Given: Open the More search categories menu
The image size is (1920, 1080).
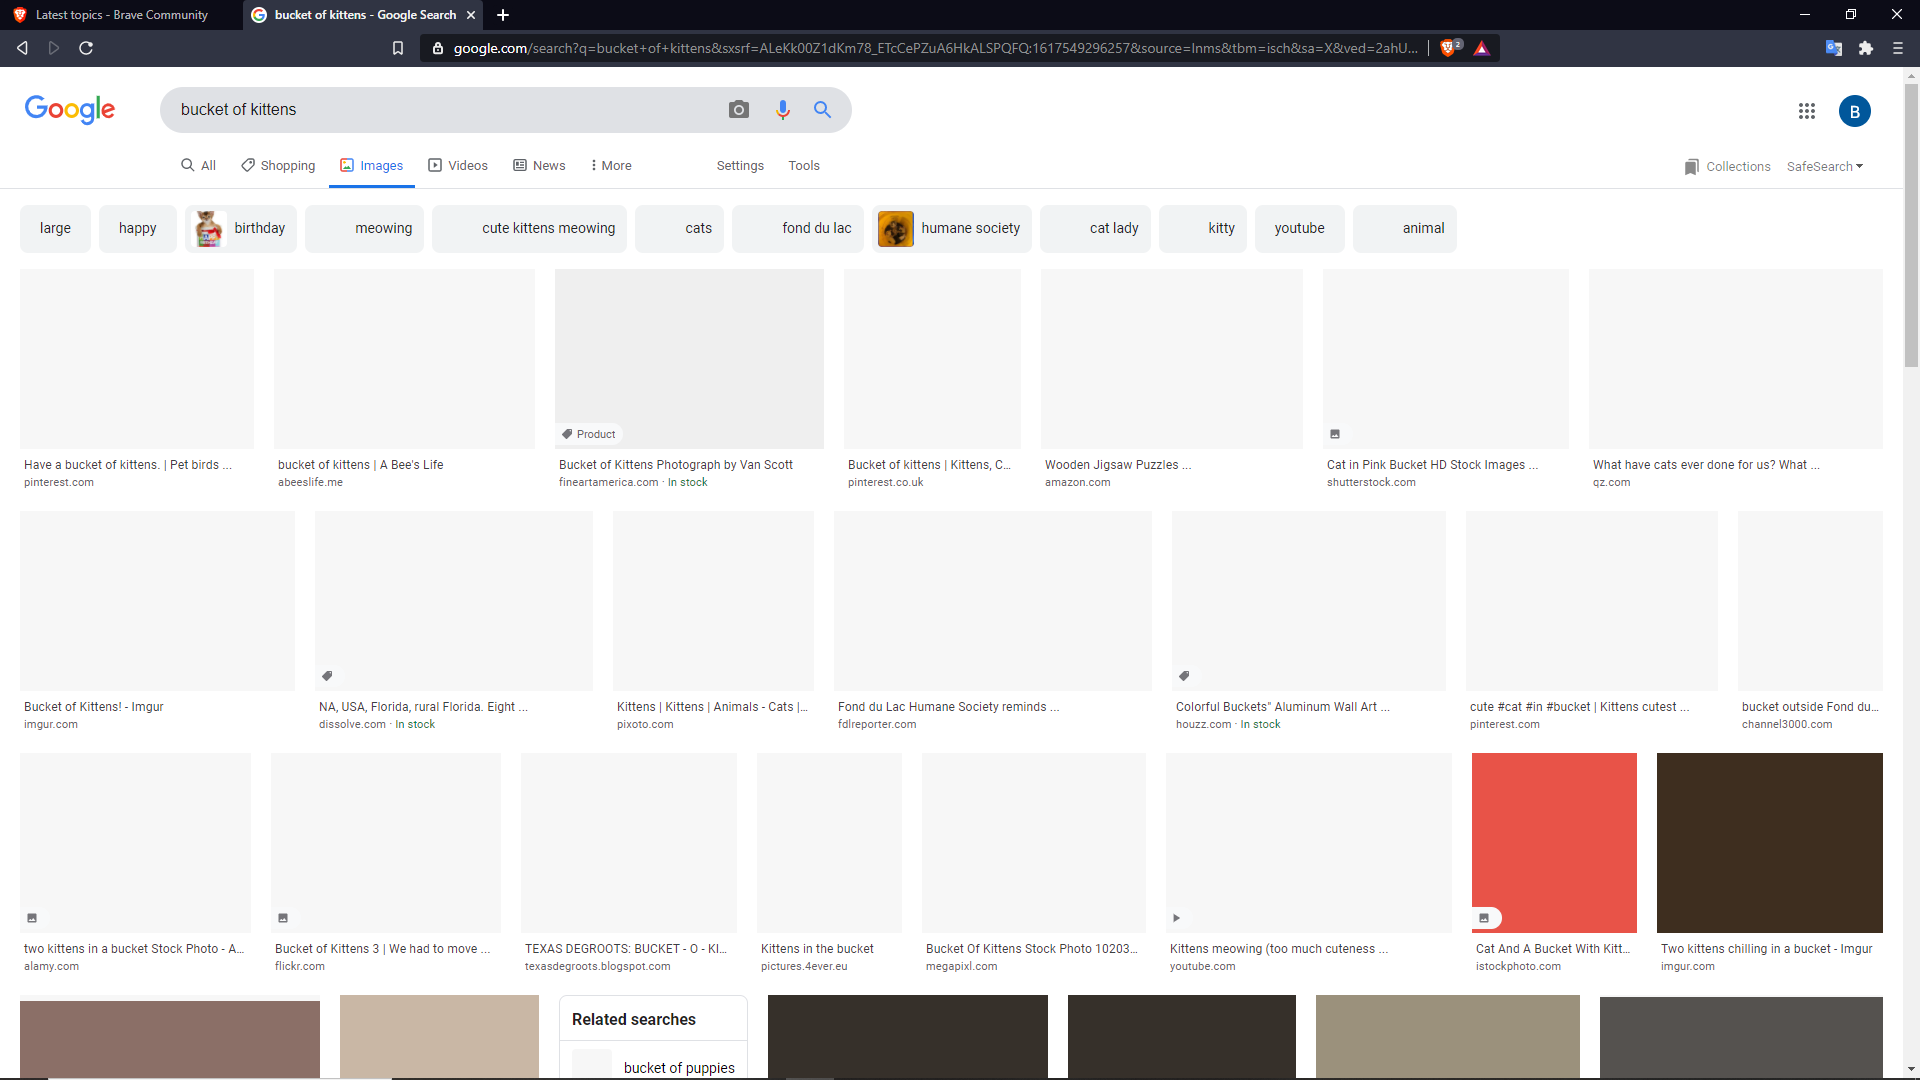Looking at the screenshot, I should tap(610, 166).
